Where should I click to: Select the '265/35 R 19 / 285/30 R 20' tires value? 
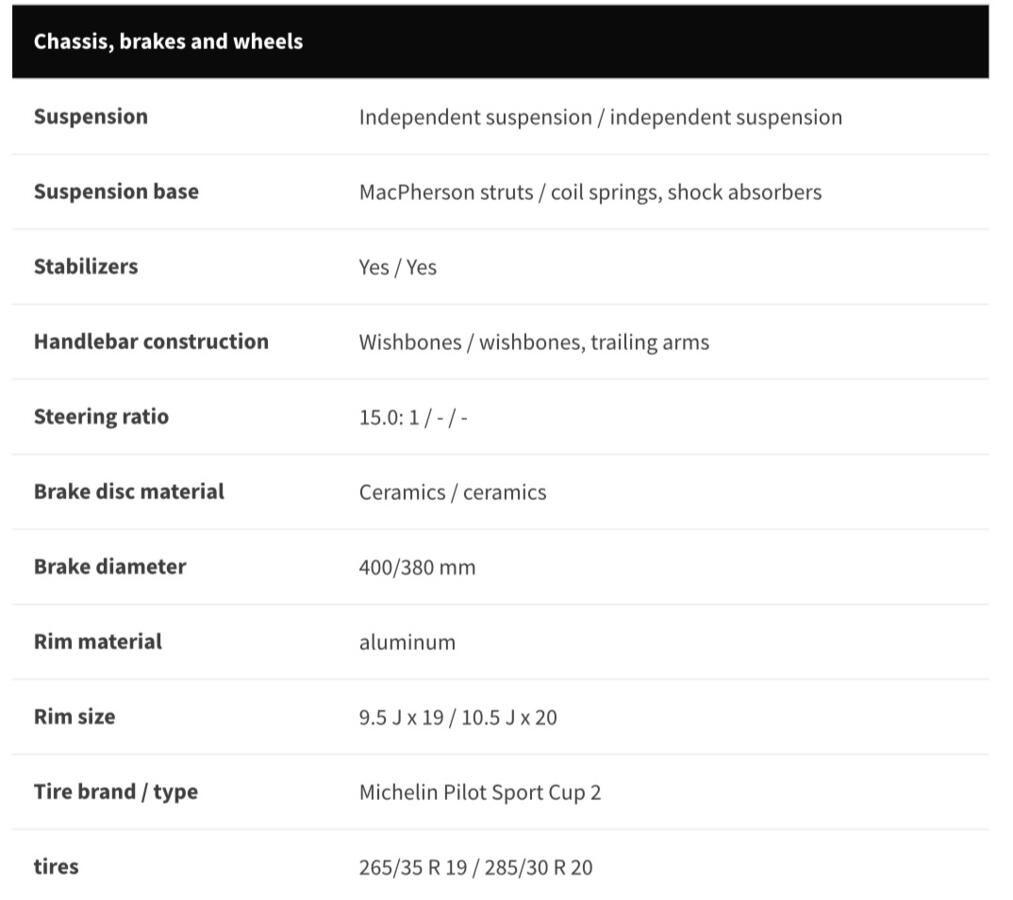(x=475, y=867)
